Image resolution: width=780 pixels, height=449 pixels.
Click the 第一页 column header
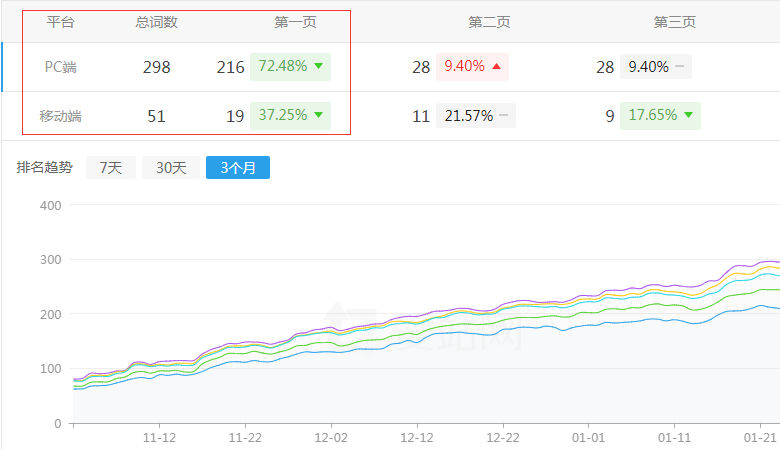[296, 21]
